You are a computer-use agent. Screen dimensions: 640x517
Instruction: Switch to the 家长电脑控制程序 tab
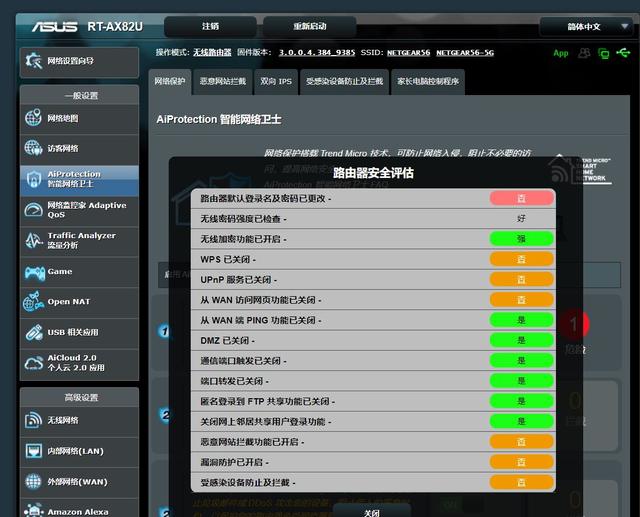coord(428,81)
